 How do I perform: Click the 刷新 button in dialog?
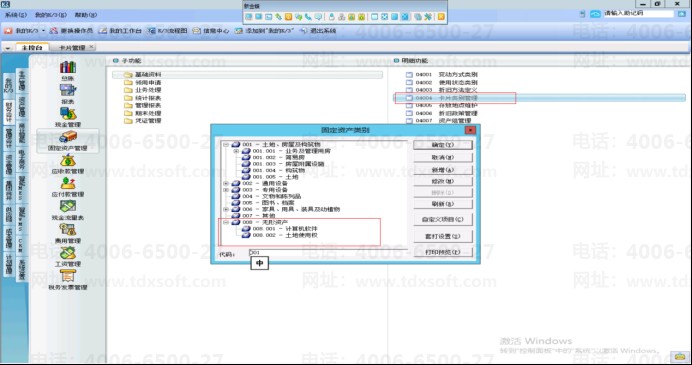point(443,204)
